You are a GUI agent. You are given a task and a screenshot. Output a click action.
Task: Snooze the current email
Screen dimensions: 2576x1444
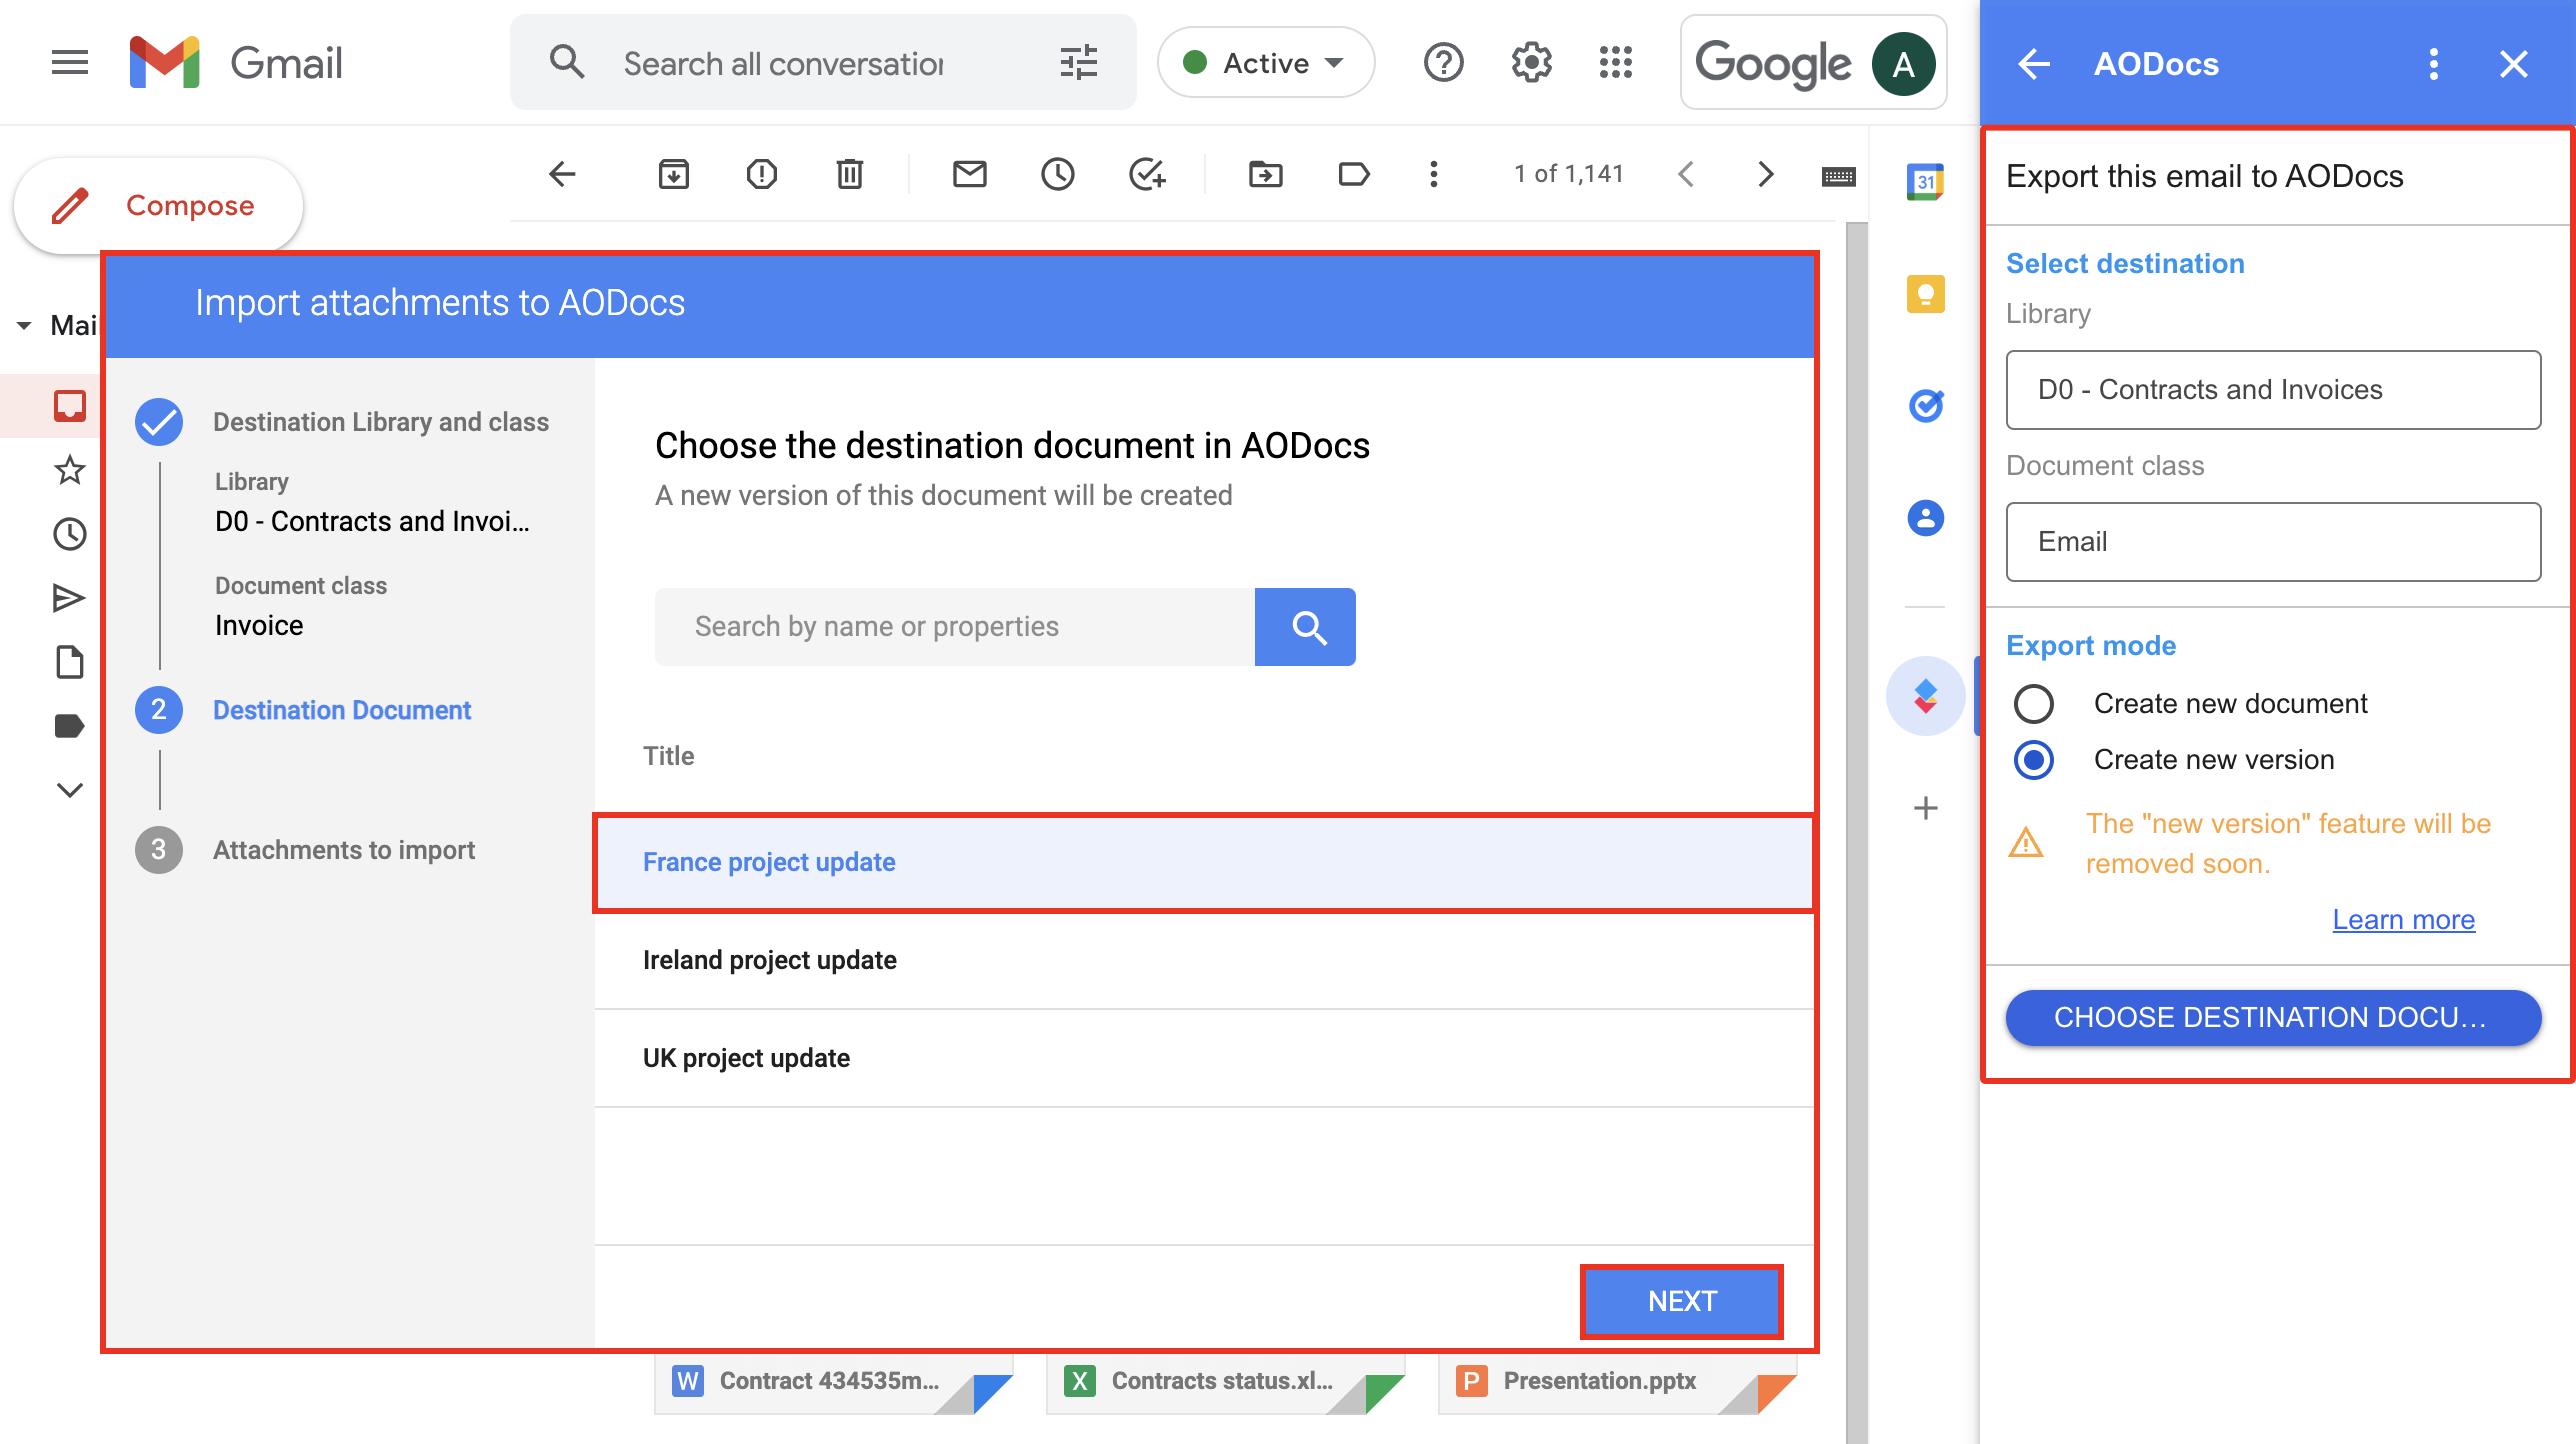click(1058, 173)
